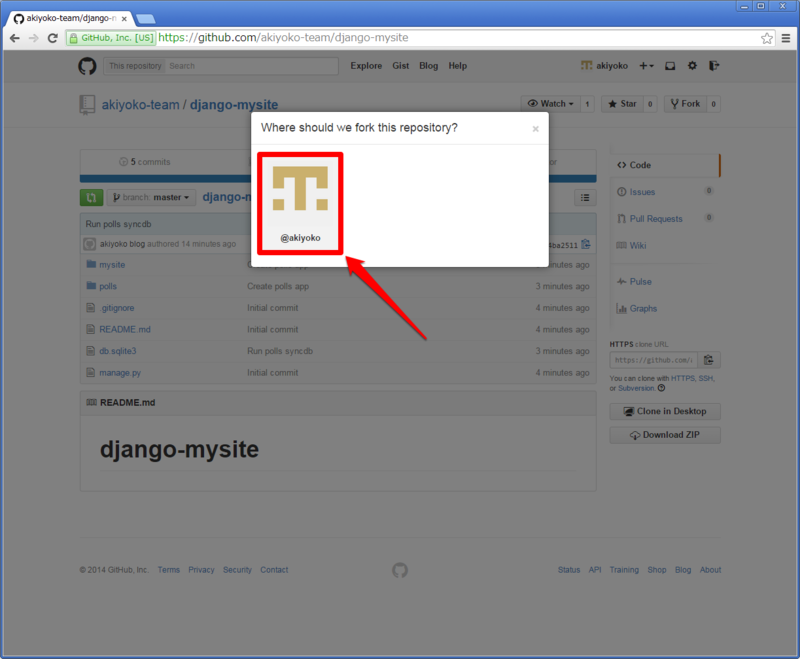The width and height of the screenshot is (800, 659).
Task: Click the Fork button
Action: [685, 104]
